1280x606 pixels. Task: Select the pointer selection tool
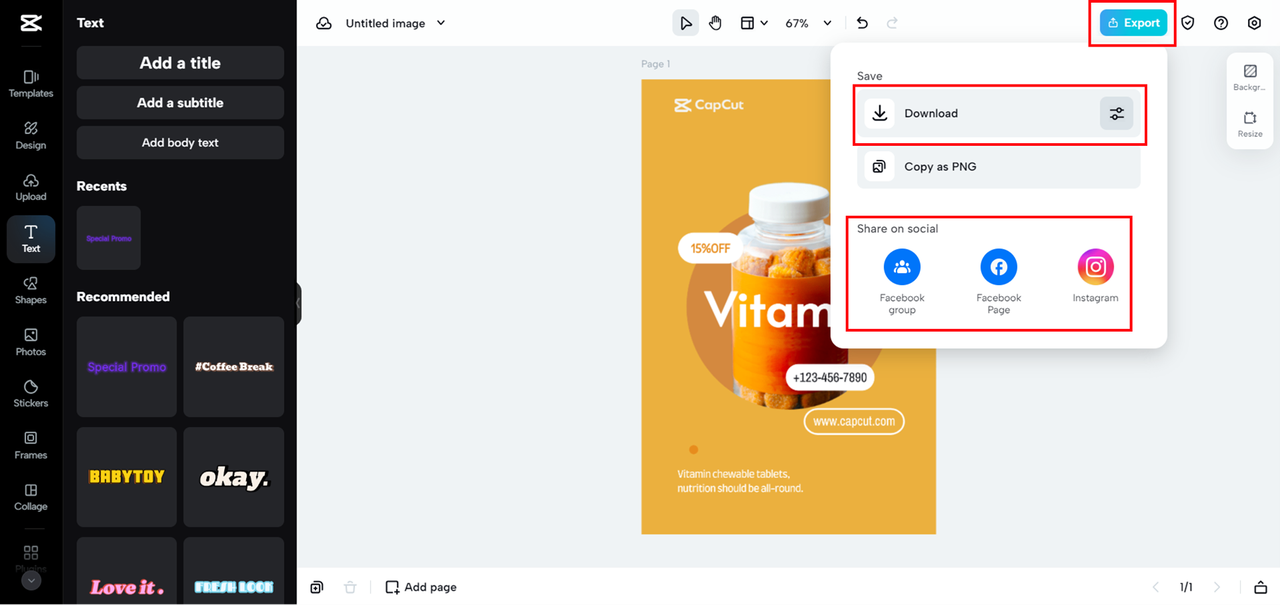[685, 23]
